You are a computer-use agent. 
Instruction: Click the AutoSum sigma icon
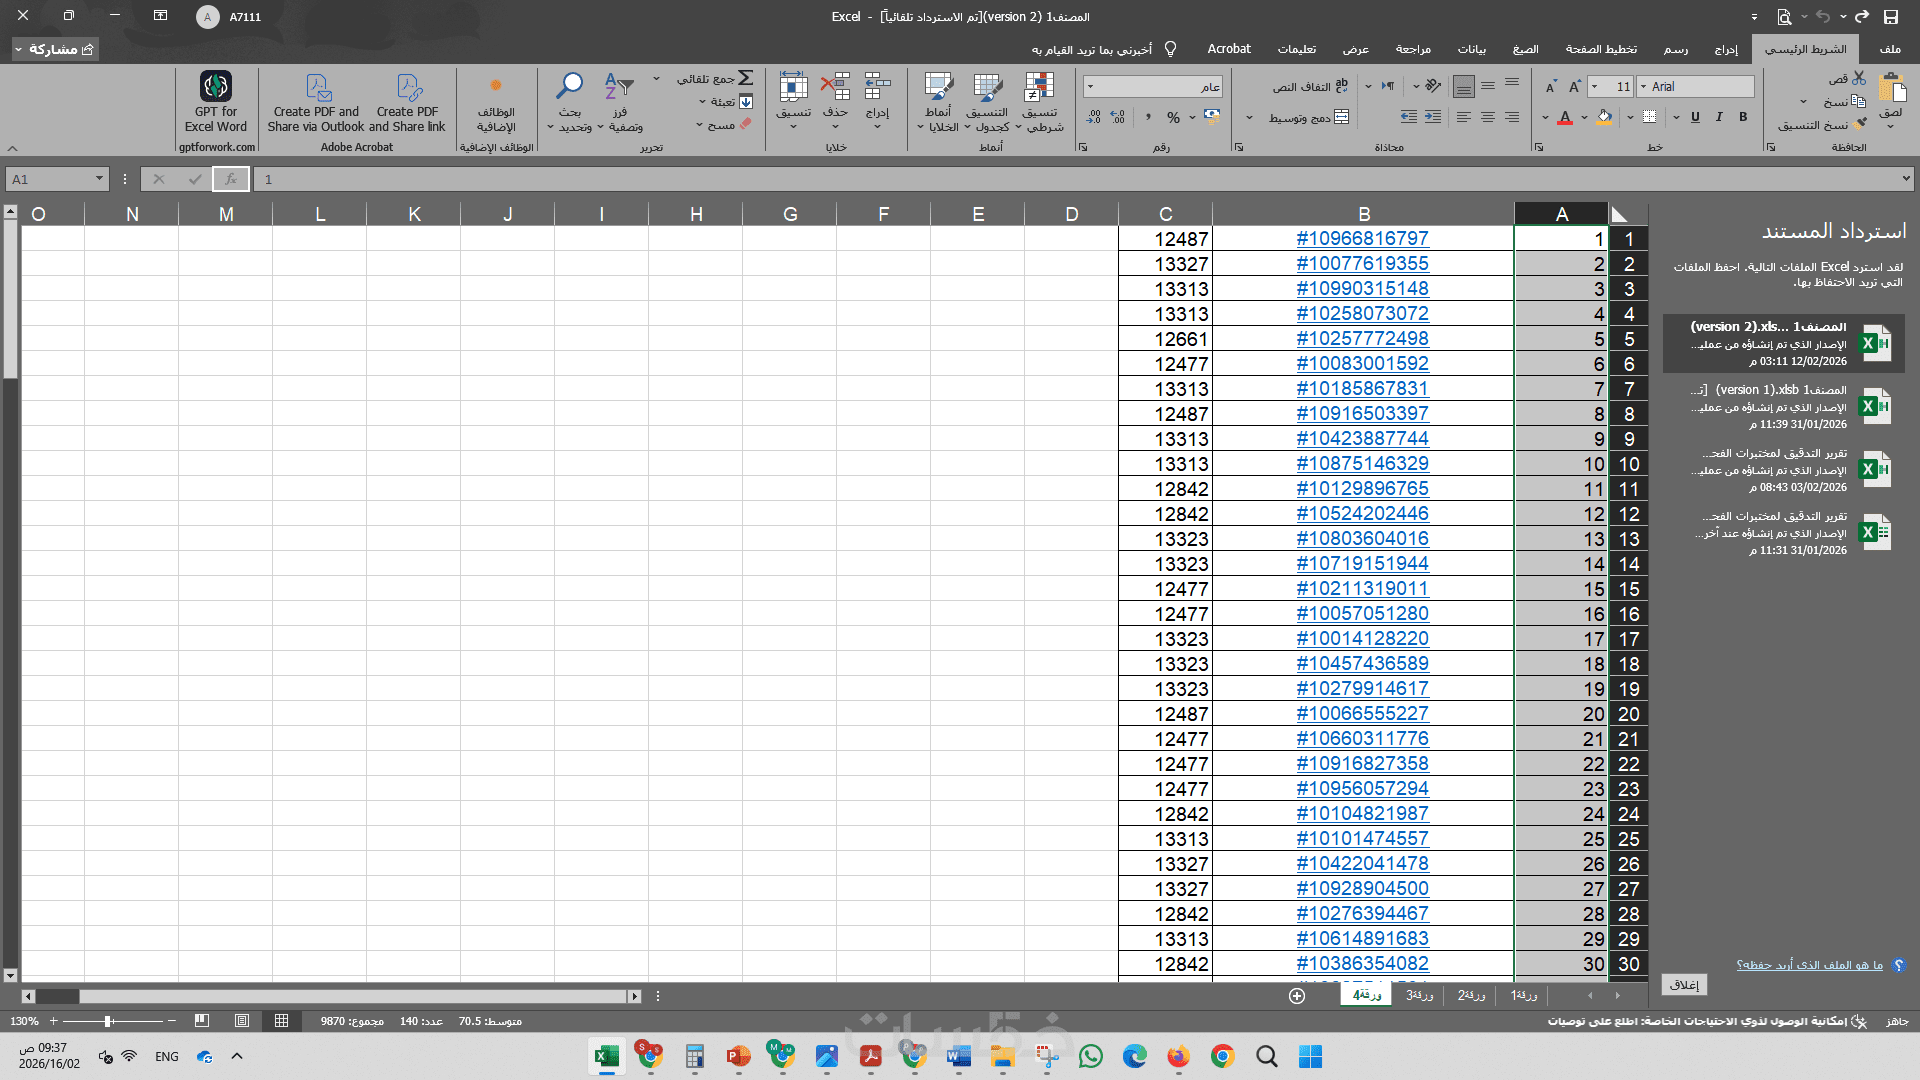[x=745, y=78]
